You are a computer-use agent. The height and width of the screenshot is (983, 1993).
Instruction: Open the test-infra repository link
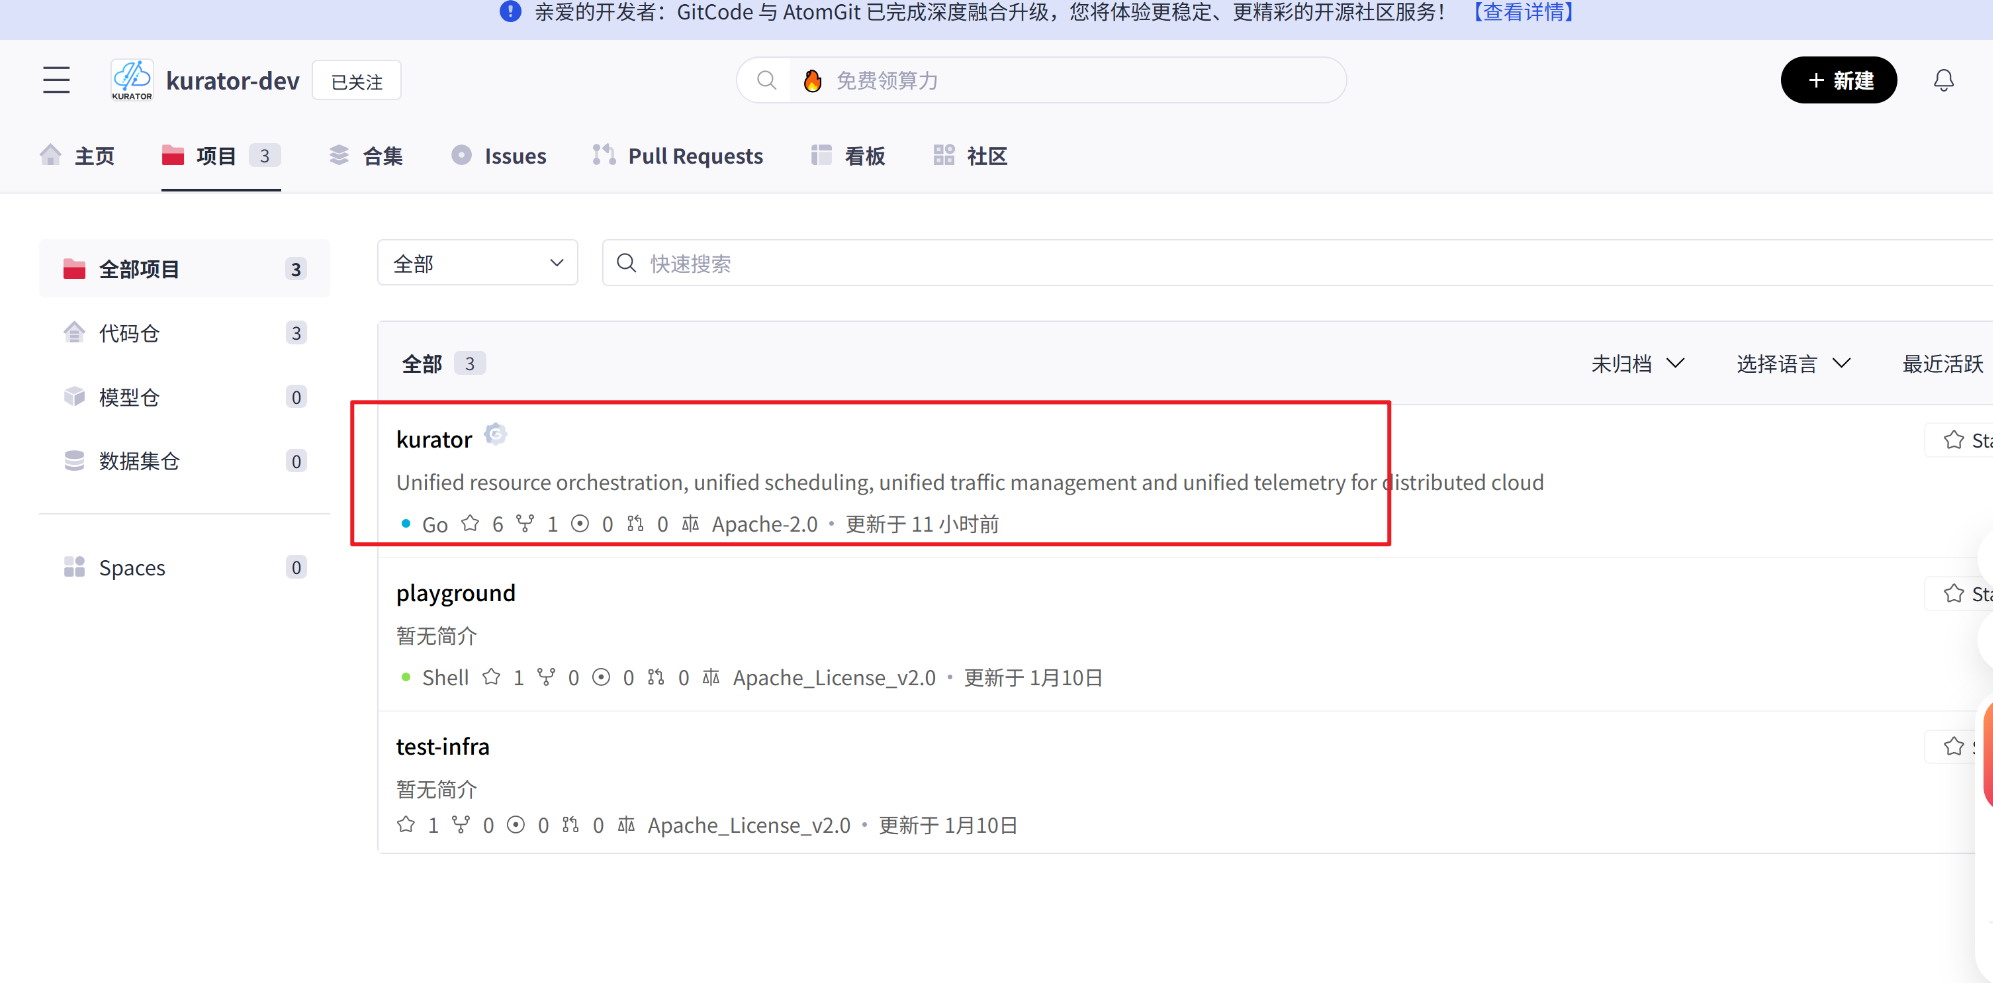click(x=443, y=747)
